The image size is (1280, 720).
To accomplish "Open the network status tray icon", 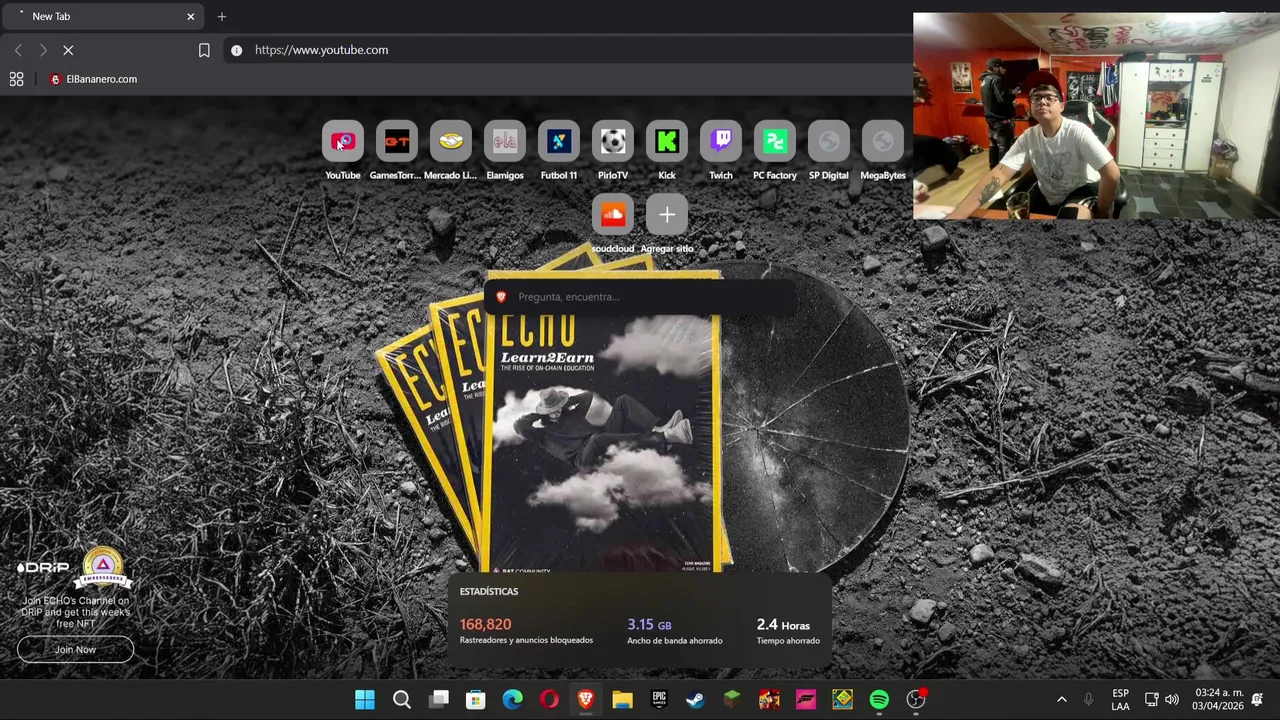I will pos(1151,699).
